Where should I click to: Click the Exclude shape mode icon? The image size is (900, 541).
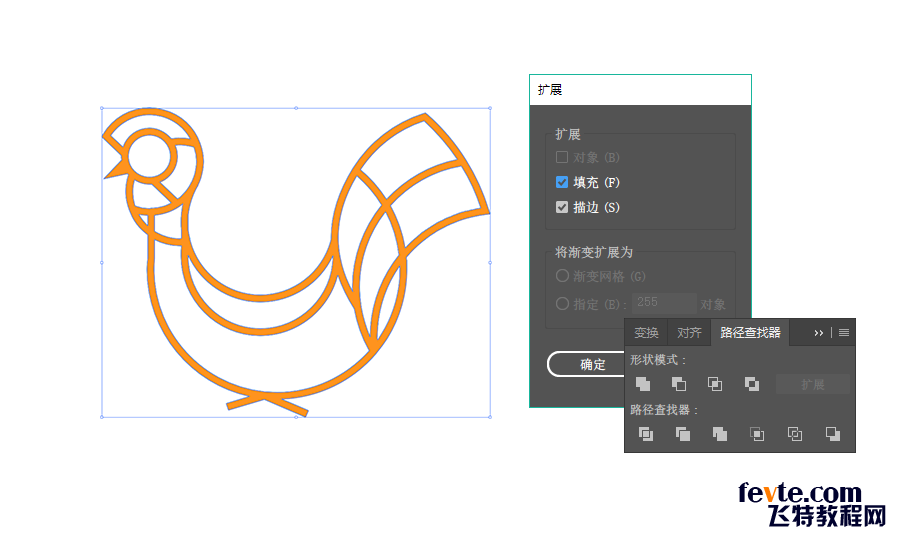(751, 384)
